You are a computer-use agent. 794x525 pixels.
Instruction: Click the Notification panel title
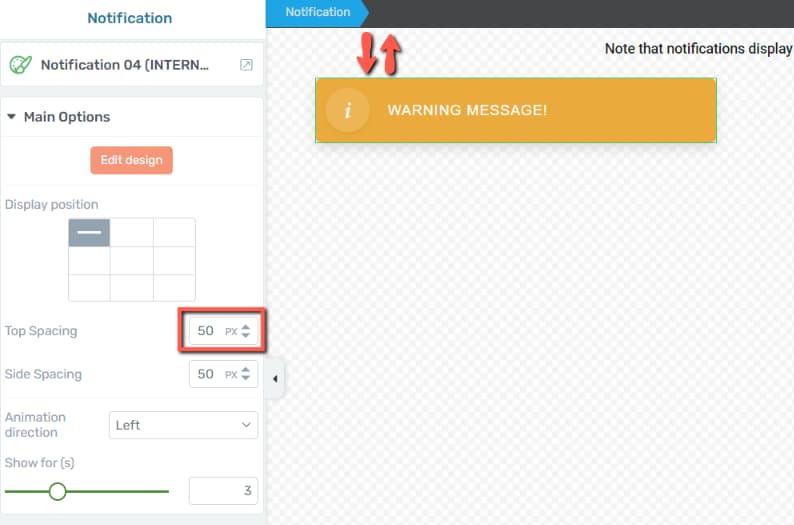[130, 18]
